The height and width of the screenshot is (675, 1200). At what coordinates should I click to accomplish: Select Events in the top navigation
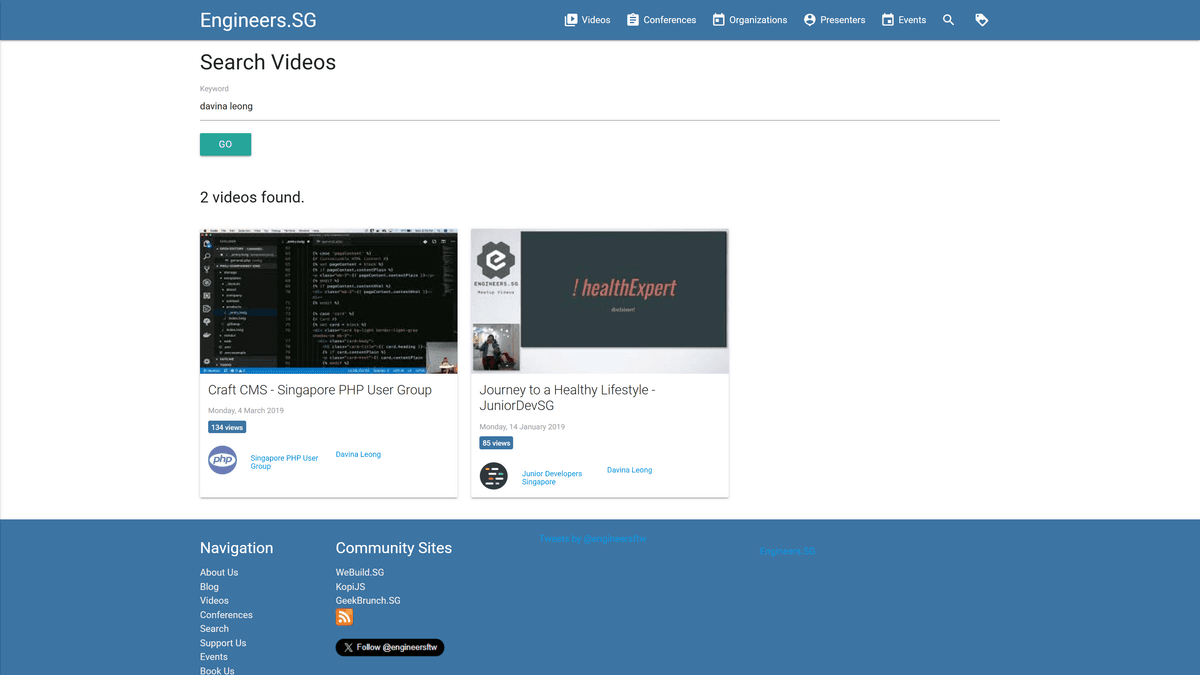pos(903,20)
